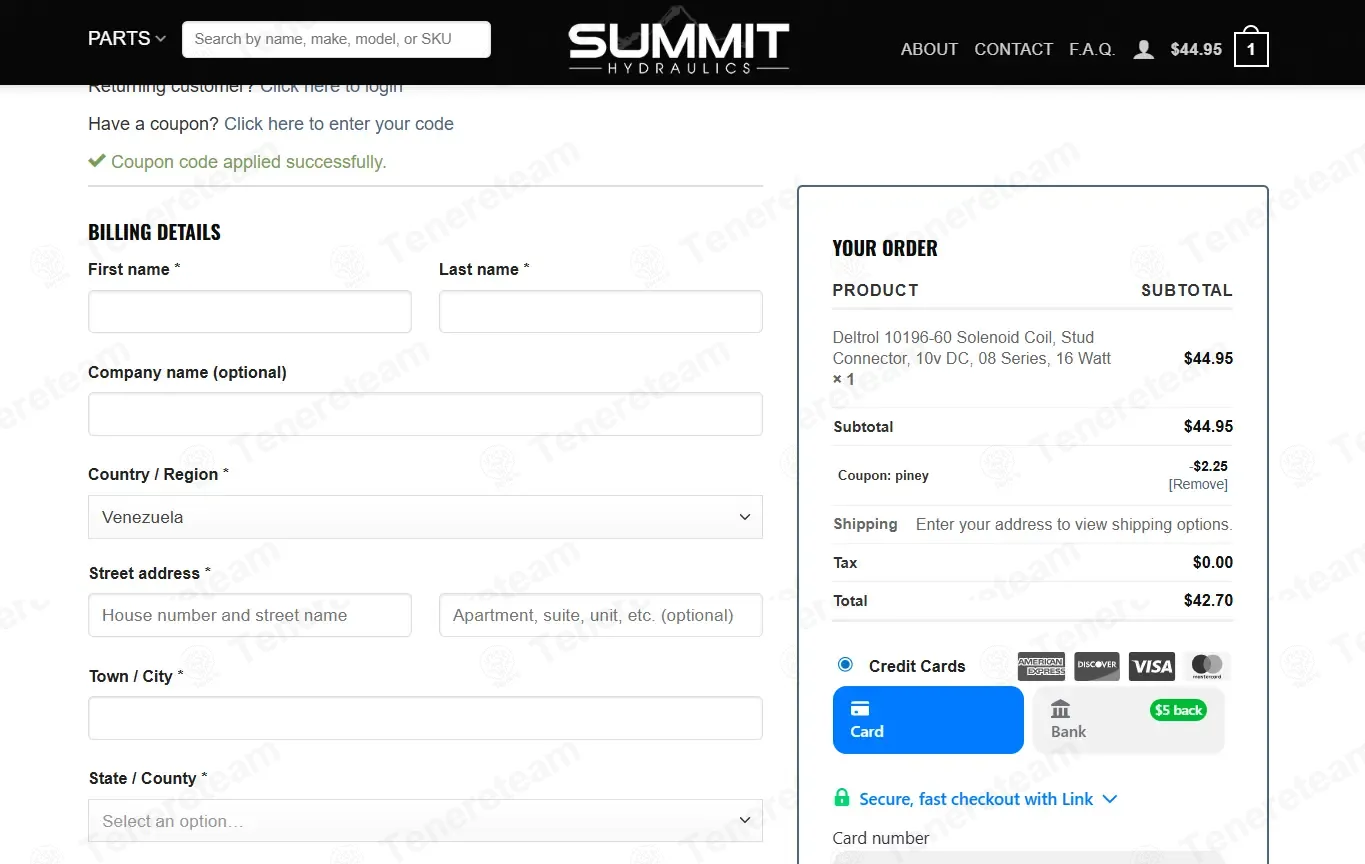Remove the piney coupon
Screen dimensions: 1365x864
pyautogui.click(x=1198, y=484)
